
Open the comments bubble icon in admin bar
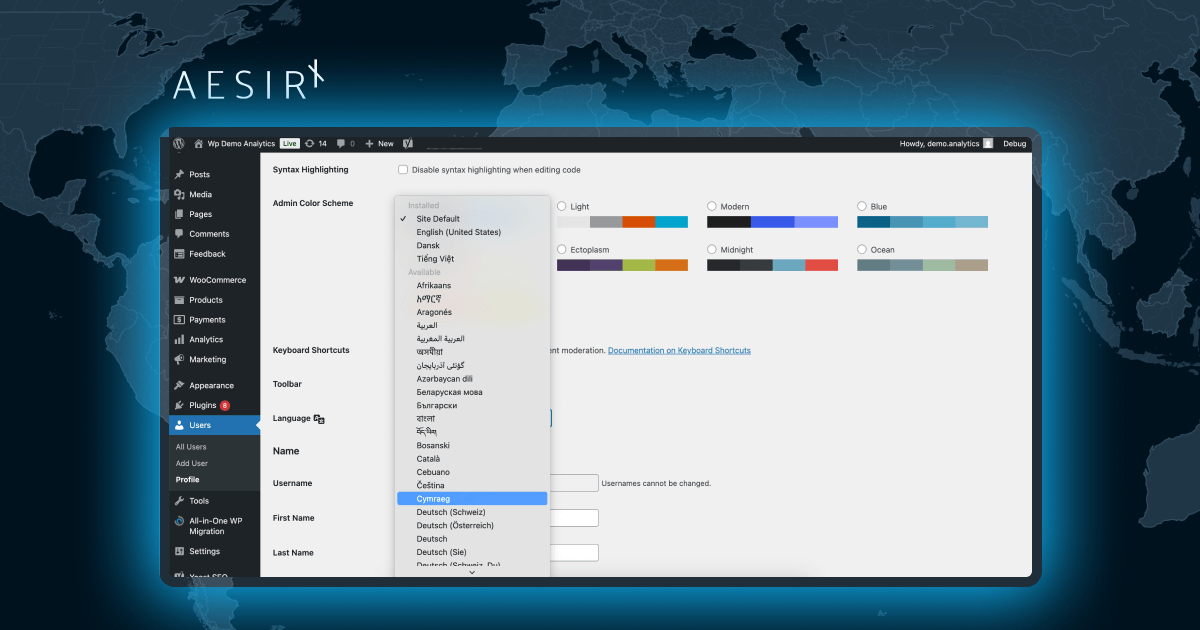click(342, 144)
